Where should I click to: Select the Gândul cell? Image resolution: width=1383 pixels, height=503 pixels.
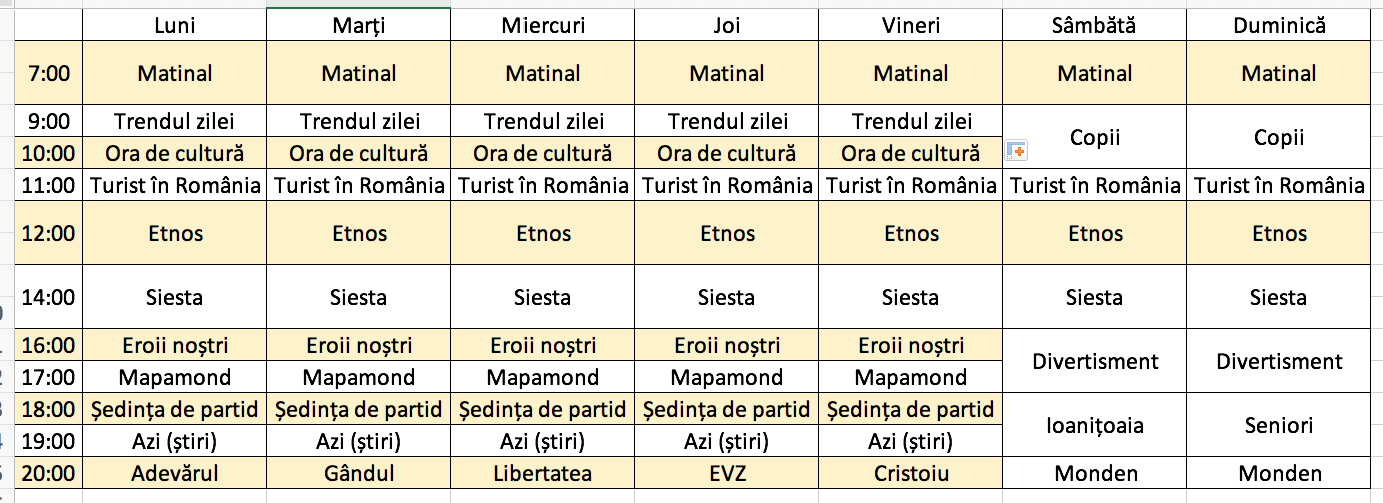359,473
